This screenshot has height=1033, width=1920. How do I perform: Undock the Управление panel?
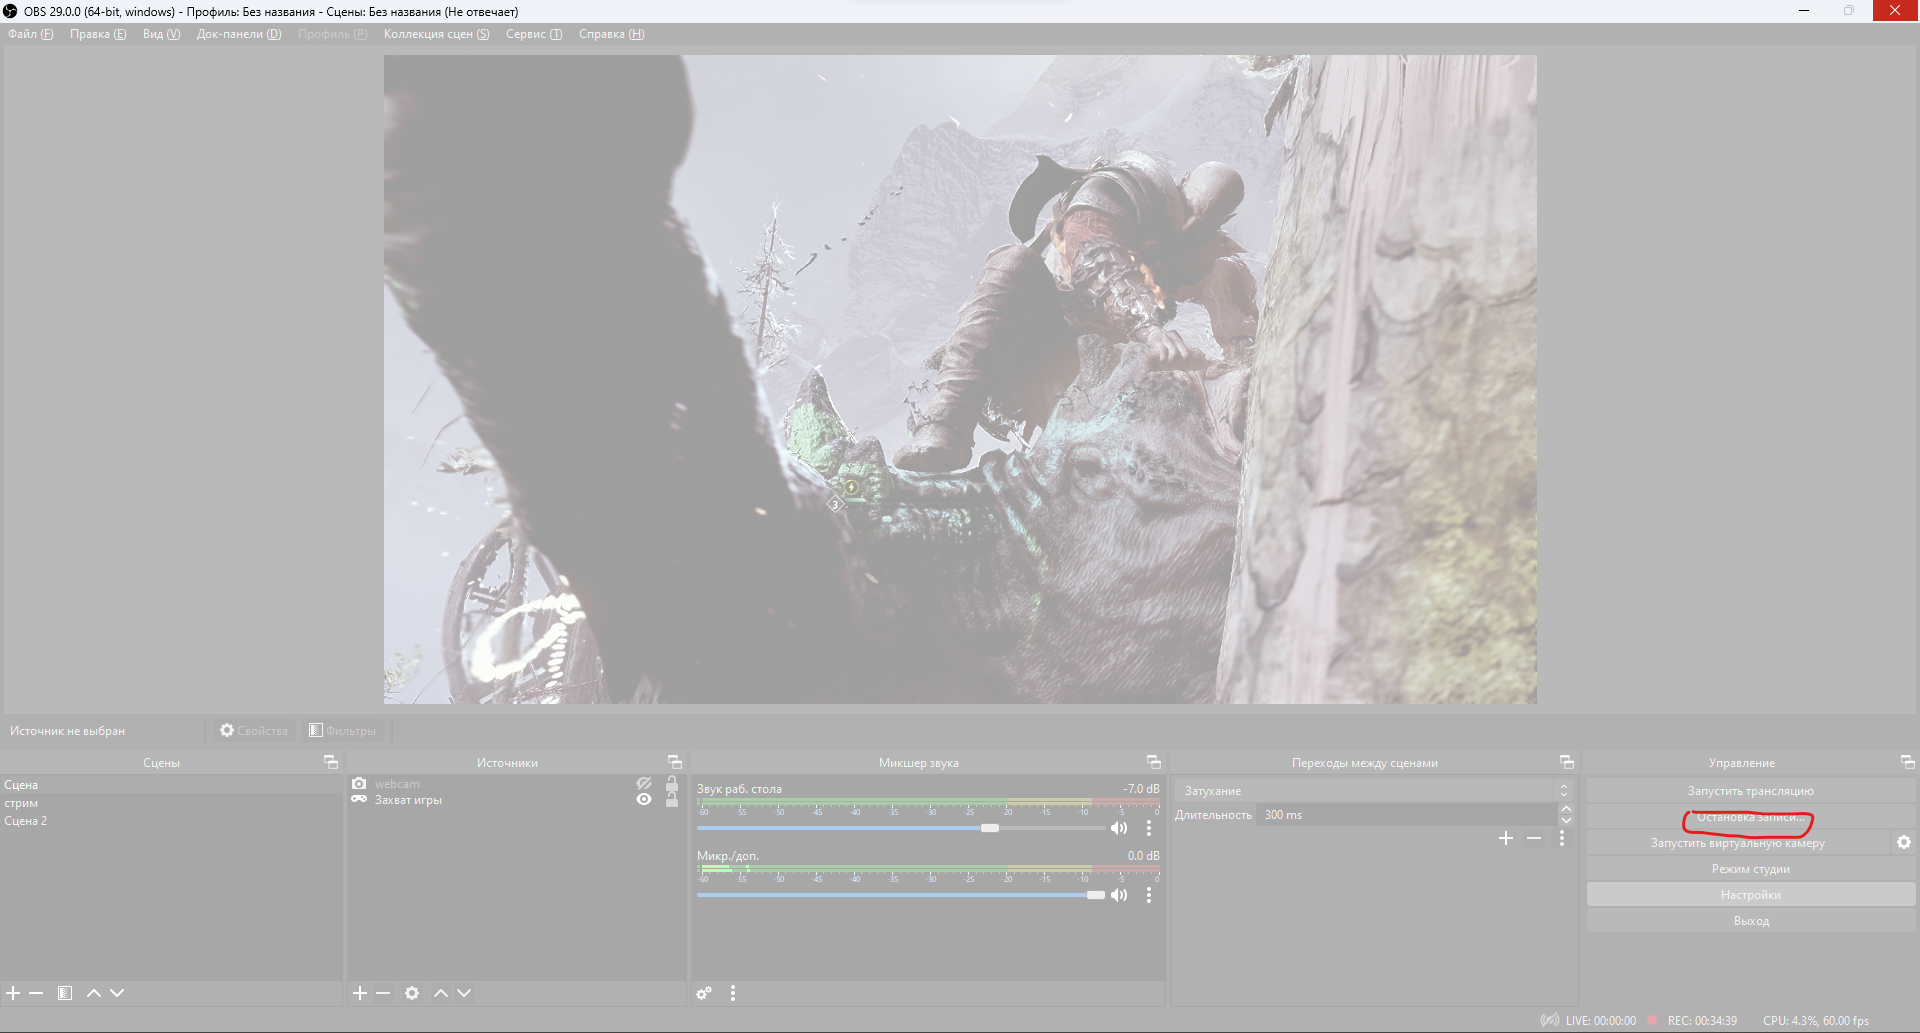point(1908,762)
